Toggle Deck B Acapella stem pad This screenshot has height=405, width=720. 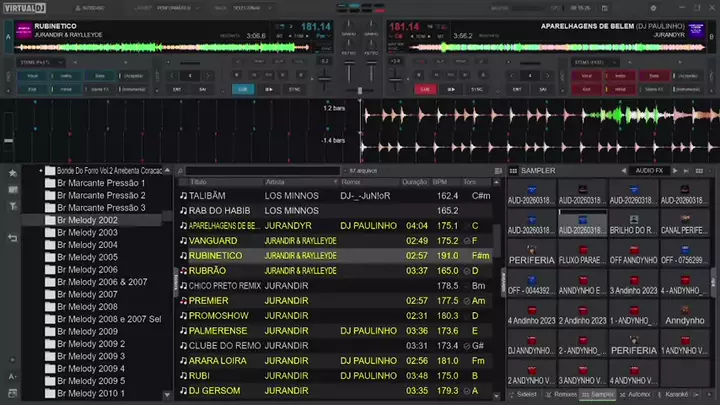[687, 76]
